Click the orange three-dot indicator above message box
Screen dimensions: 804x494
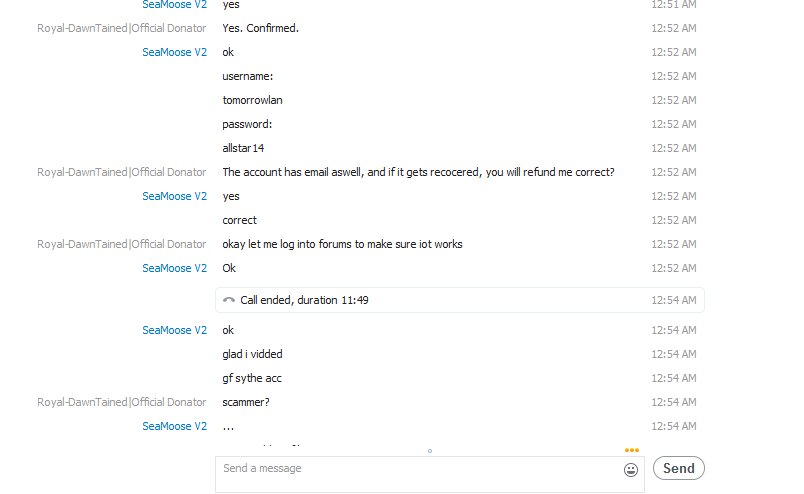(632, 450)
